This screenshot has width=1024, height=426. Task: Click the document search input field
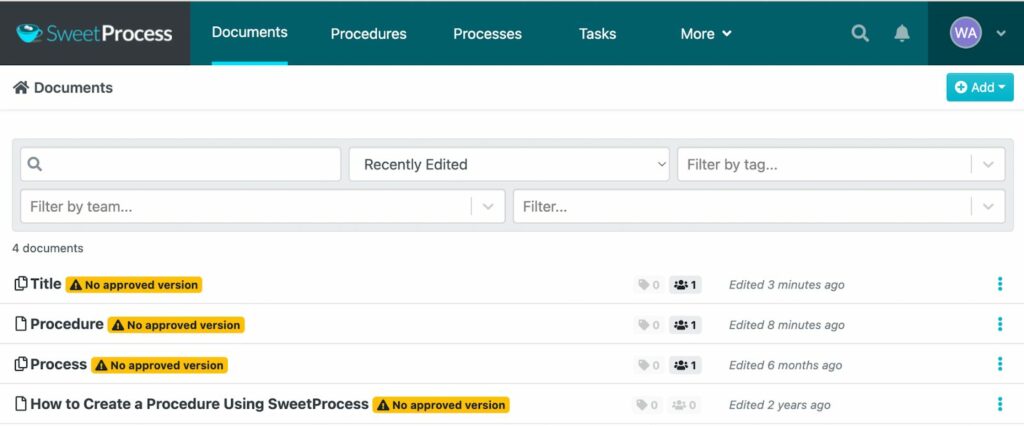click(x=181, y=165)
